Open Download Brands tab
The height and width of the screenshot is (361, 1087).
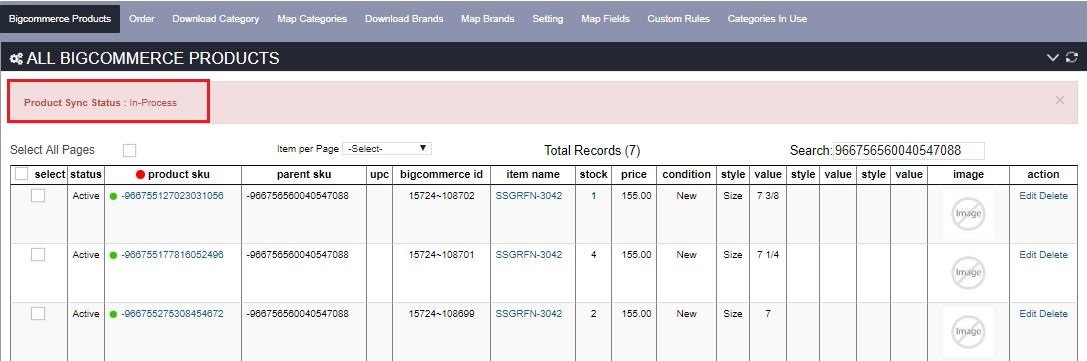[x=404, y=19]
